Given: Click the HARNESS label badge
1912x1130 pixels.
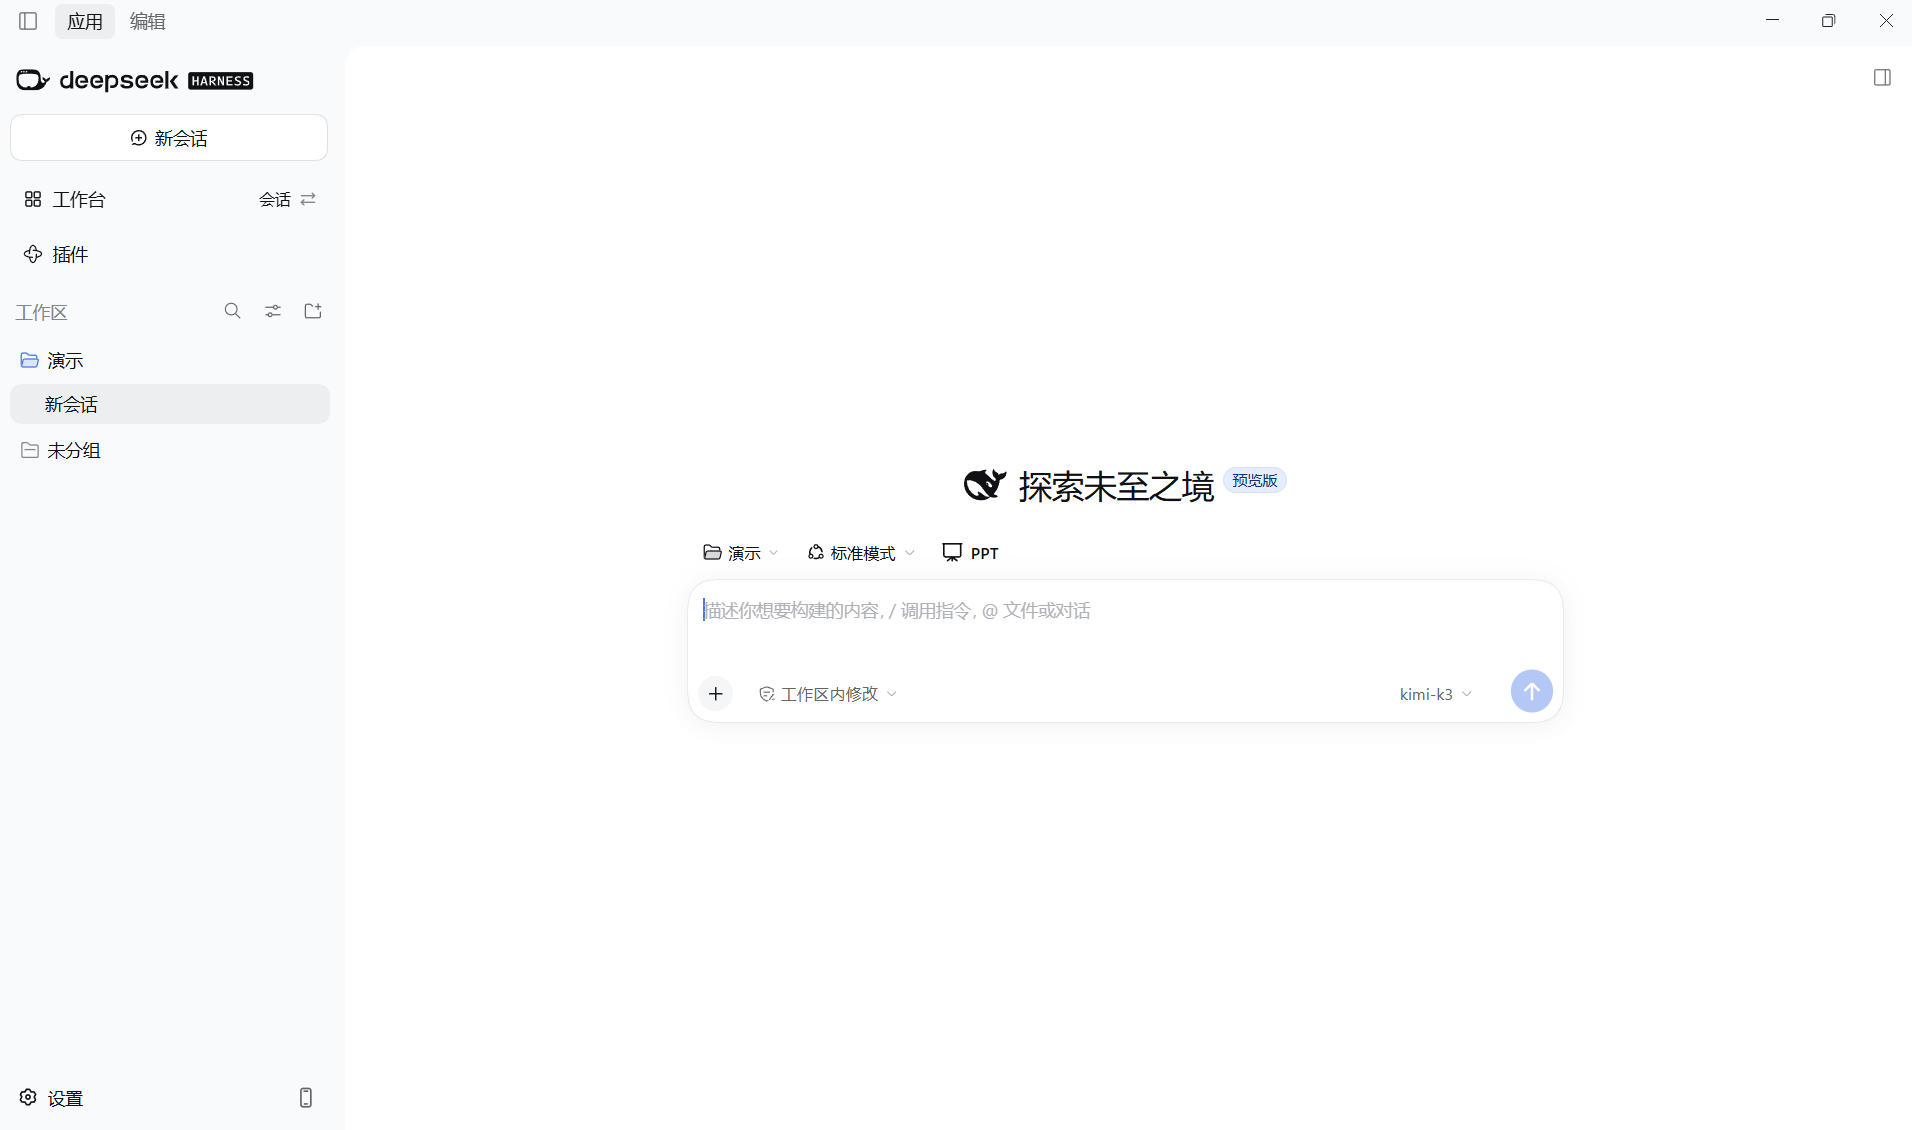Looking at the screenshot, I should 221,81.
